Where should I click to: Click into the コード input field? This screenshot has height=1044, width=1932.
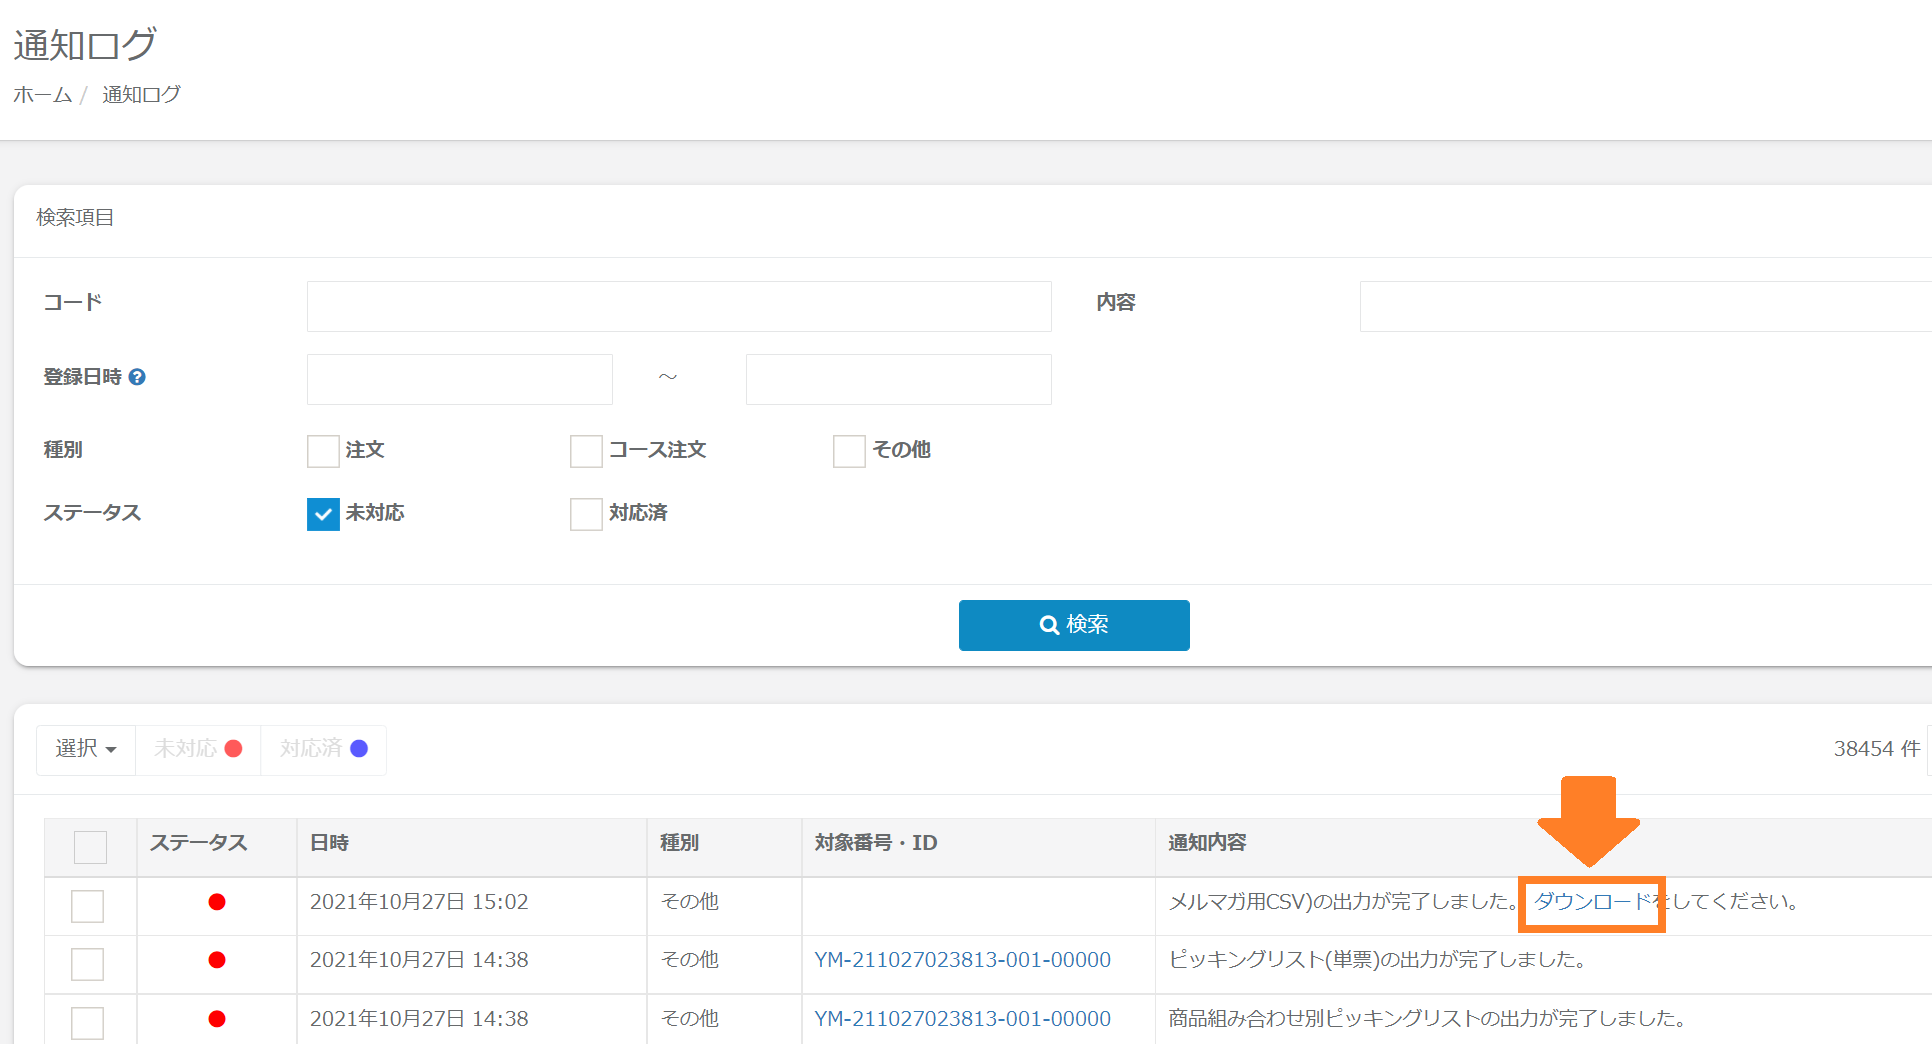coord(679,306)
